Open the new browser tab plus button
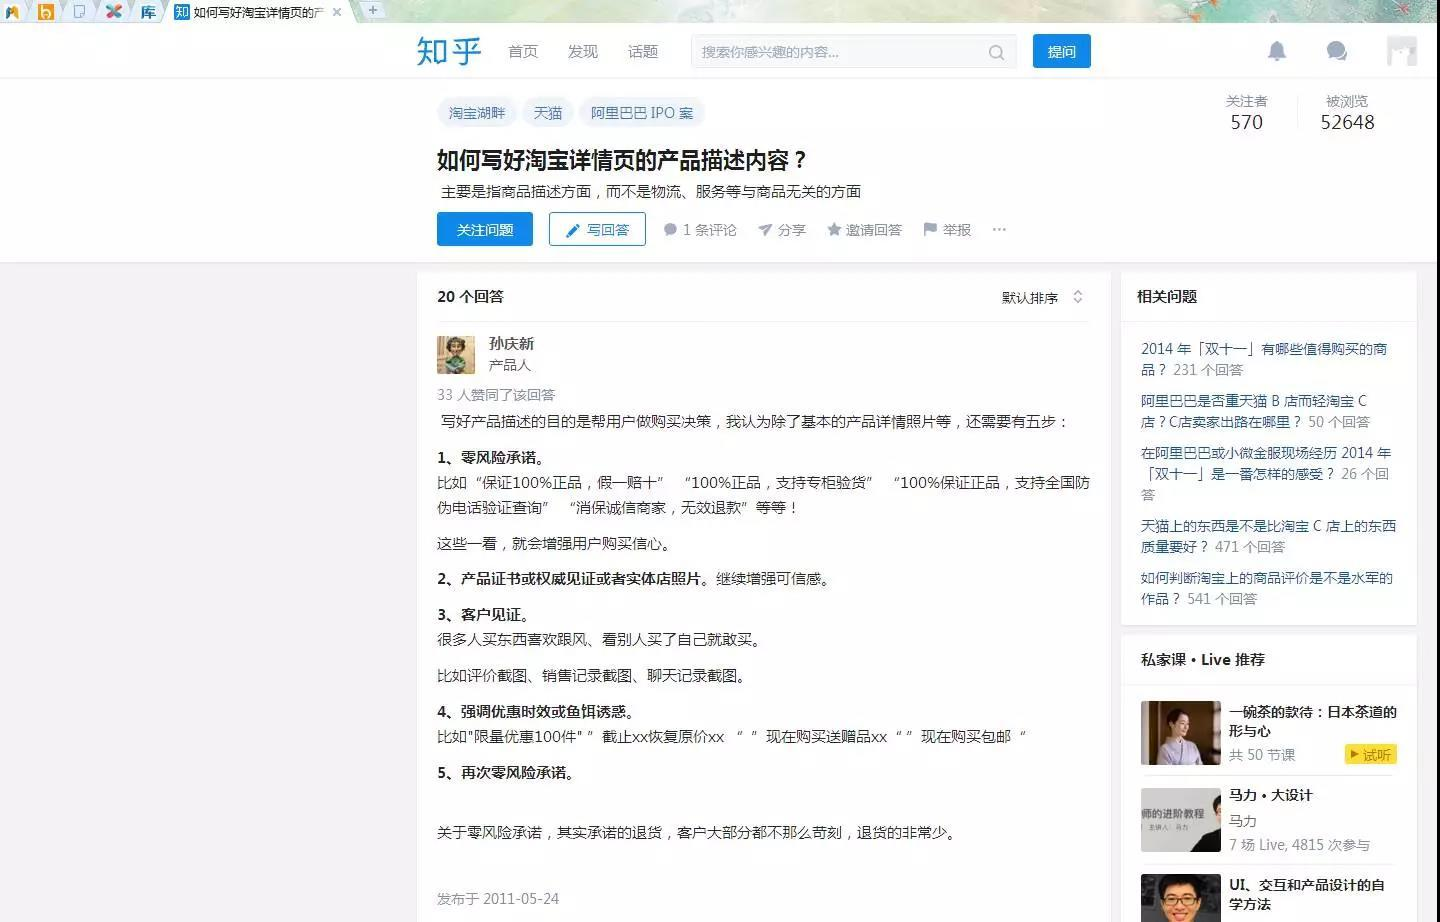 coord(372,10)
